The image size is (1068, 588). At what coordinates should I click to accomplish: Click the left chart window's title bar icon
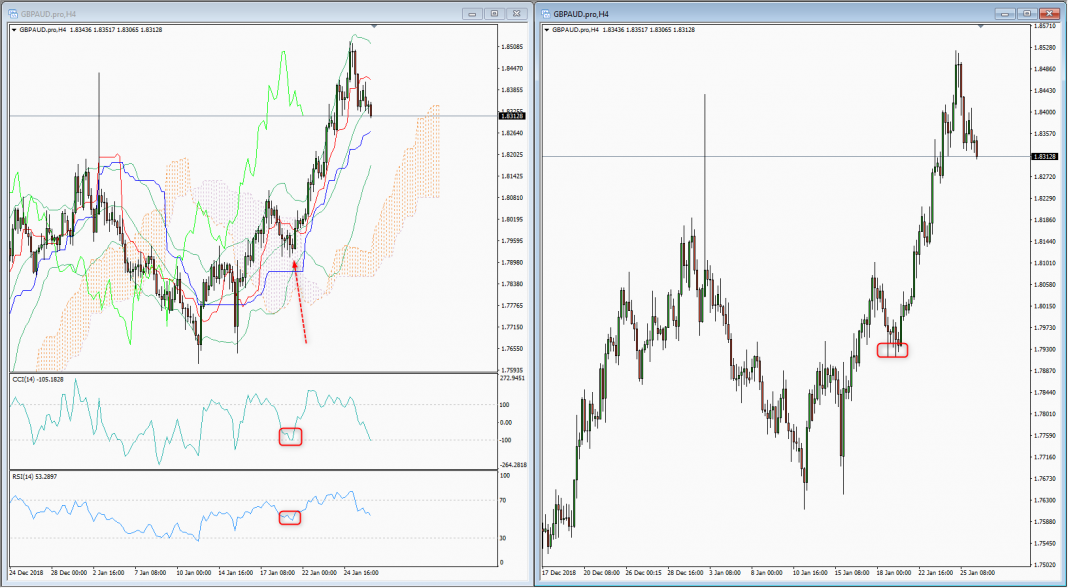[14, 13]
